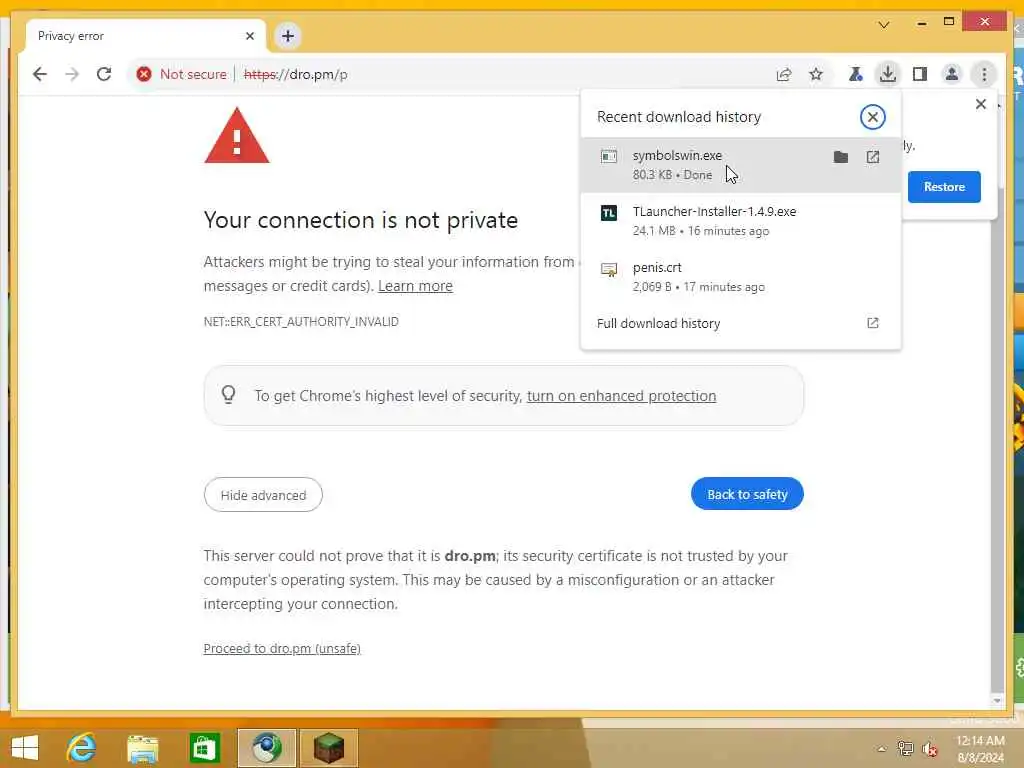The height and width of the screenshot is (768, 1024).
Task: Open symbolswin.exe with the open icon
Action: pos(872,157)
